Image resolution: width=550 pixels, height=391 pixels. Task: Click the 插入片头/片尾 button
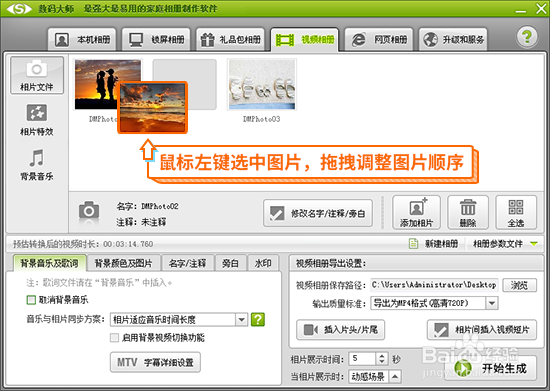(x=341, y=330)
